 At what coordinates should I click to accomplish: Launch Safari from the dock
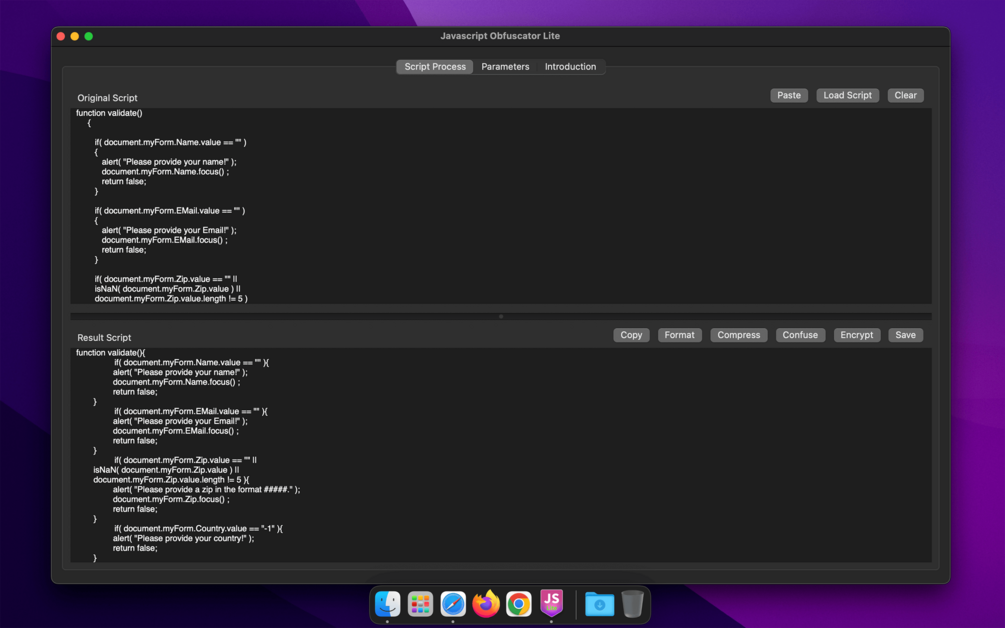click(x=453, y=604)
